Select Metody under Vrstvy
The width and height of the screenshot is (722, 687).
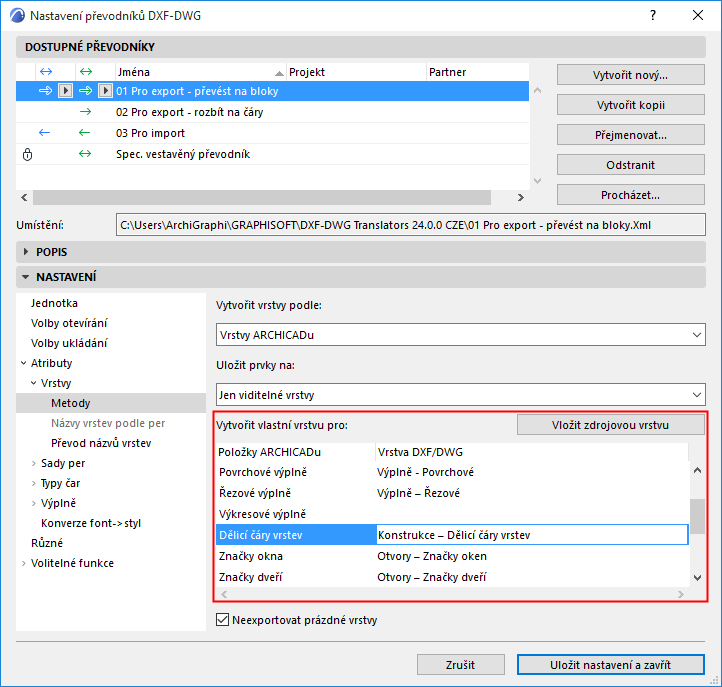[x=111, y=403]
